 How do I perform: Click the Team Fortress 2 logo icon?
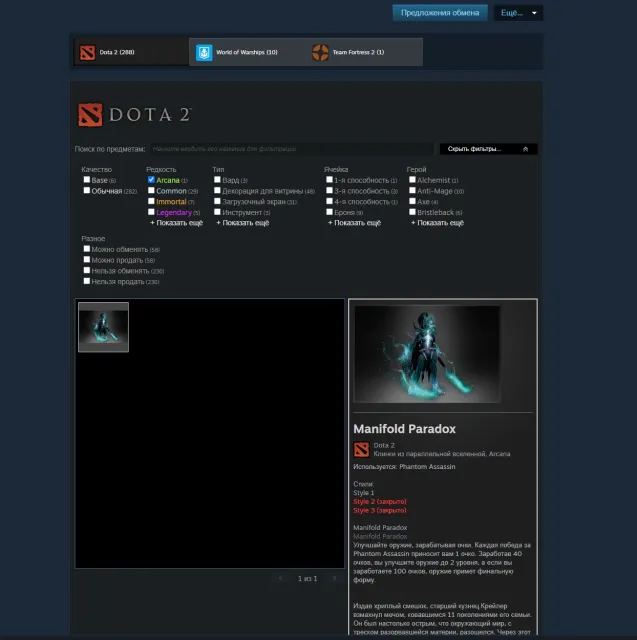point(320,52)
